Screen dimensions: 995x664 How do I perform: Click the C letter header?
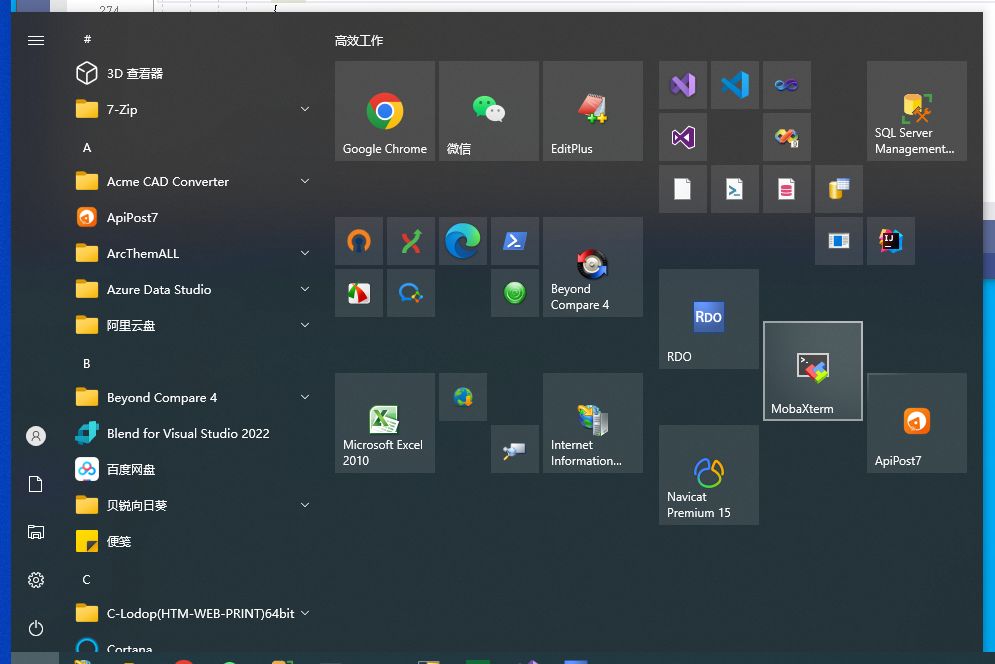click(87, 580)
